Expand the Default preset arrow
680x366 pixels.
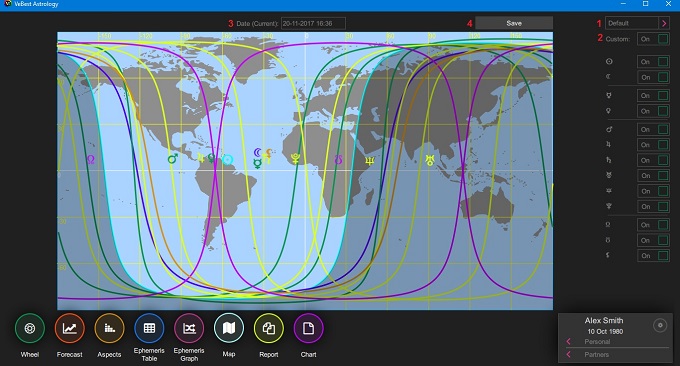coord(664,23)
